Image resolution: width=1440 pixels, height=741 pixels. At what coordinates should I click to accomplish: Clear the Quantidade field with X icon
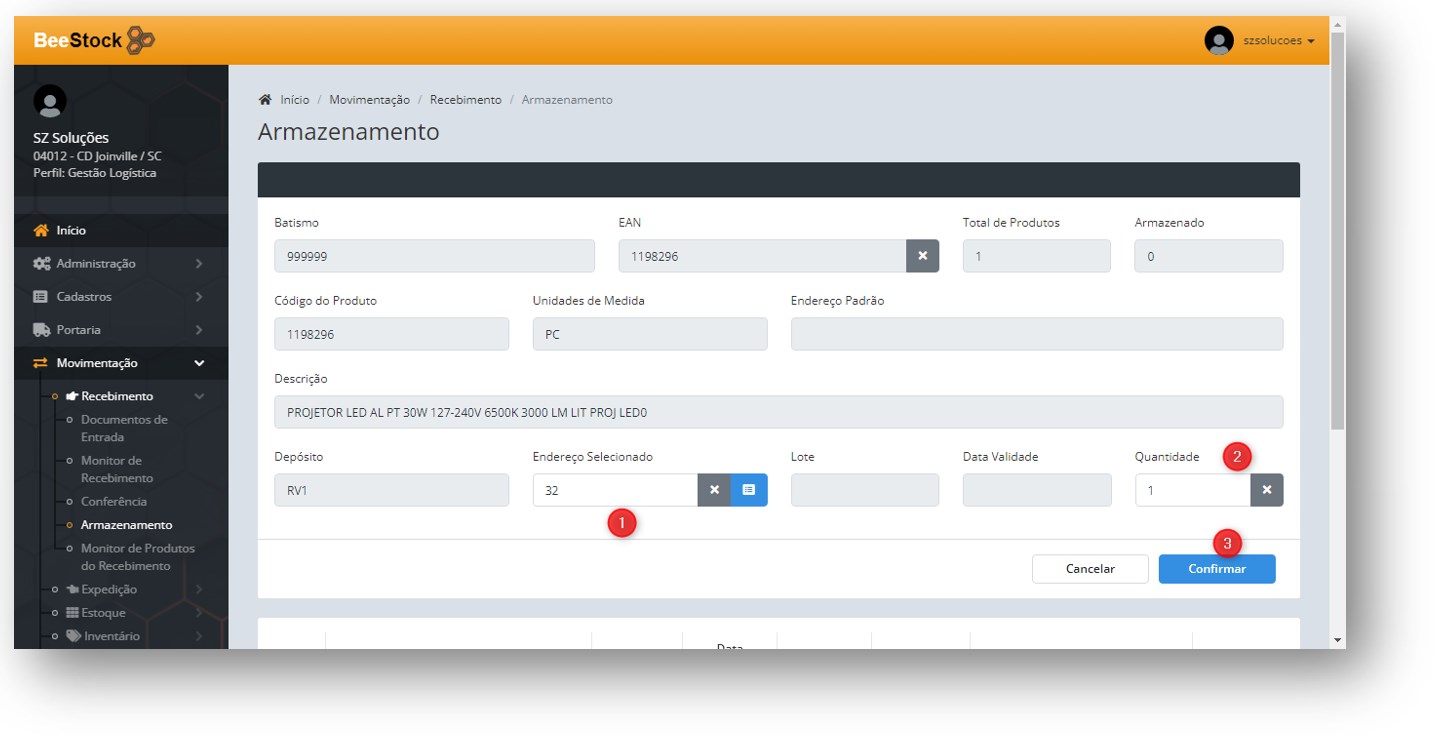[1266, 490]
